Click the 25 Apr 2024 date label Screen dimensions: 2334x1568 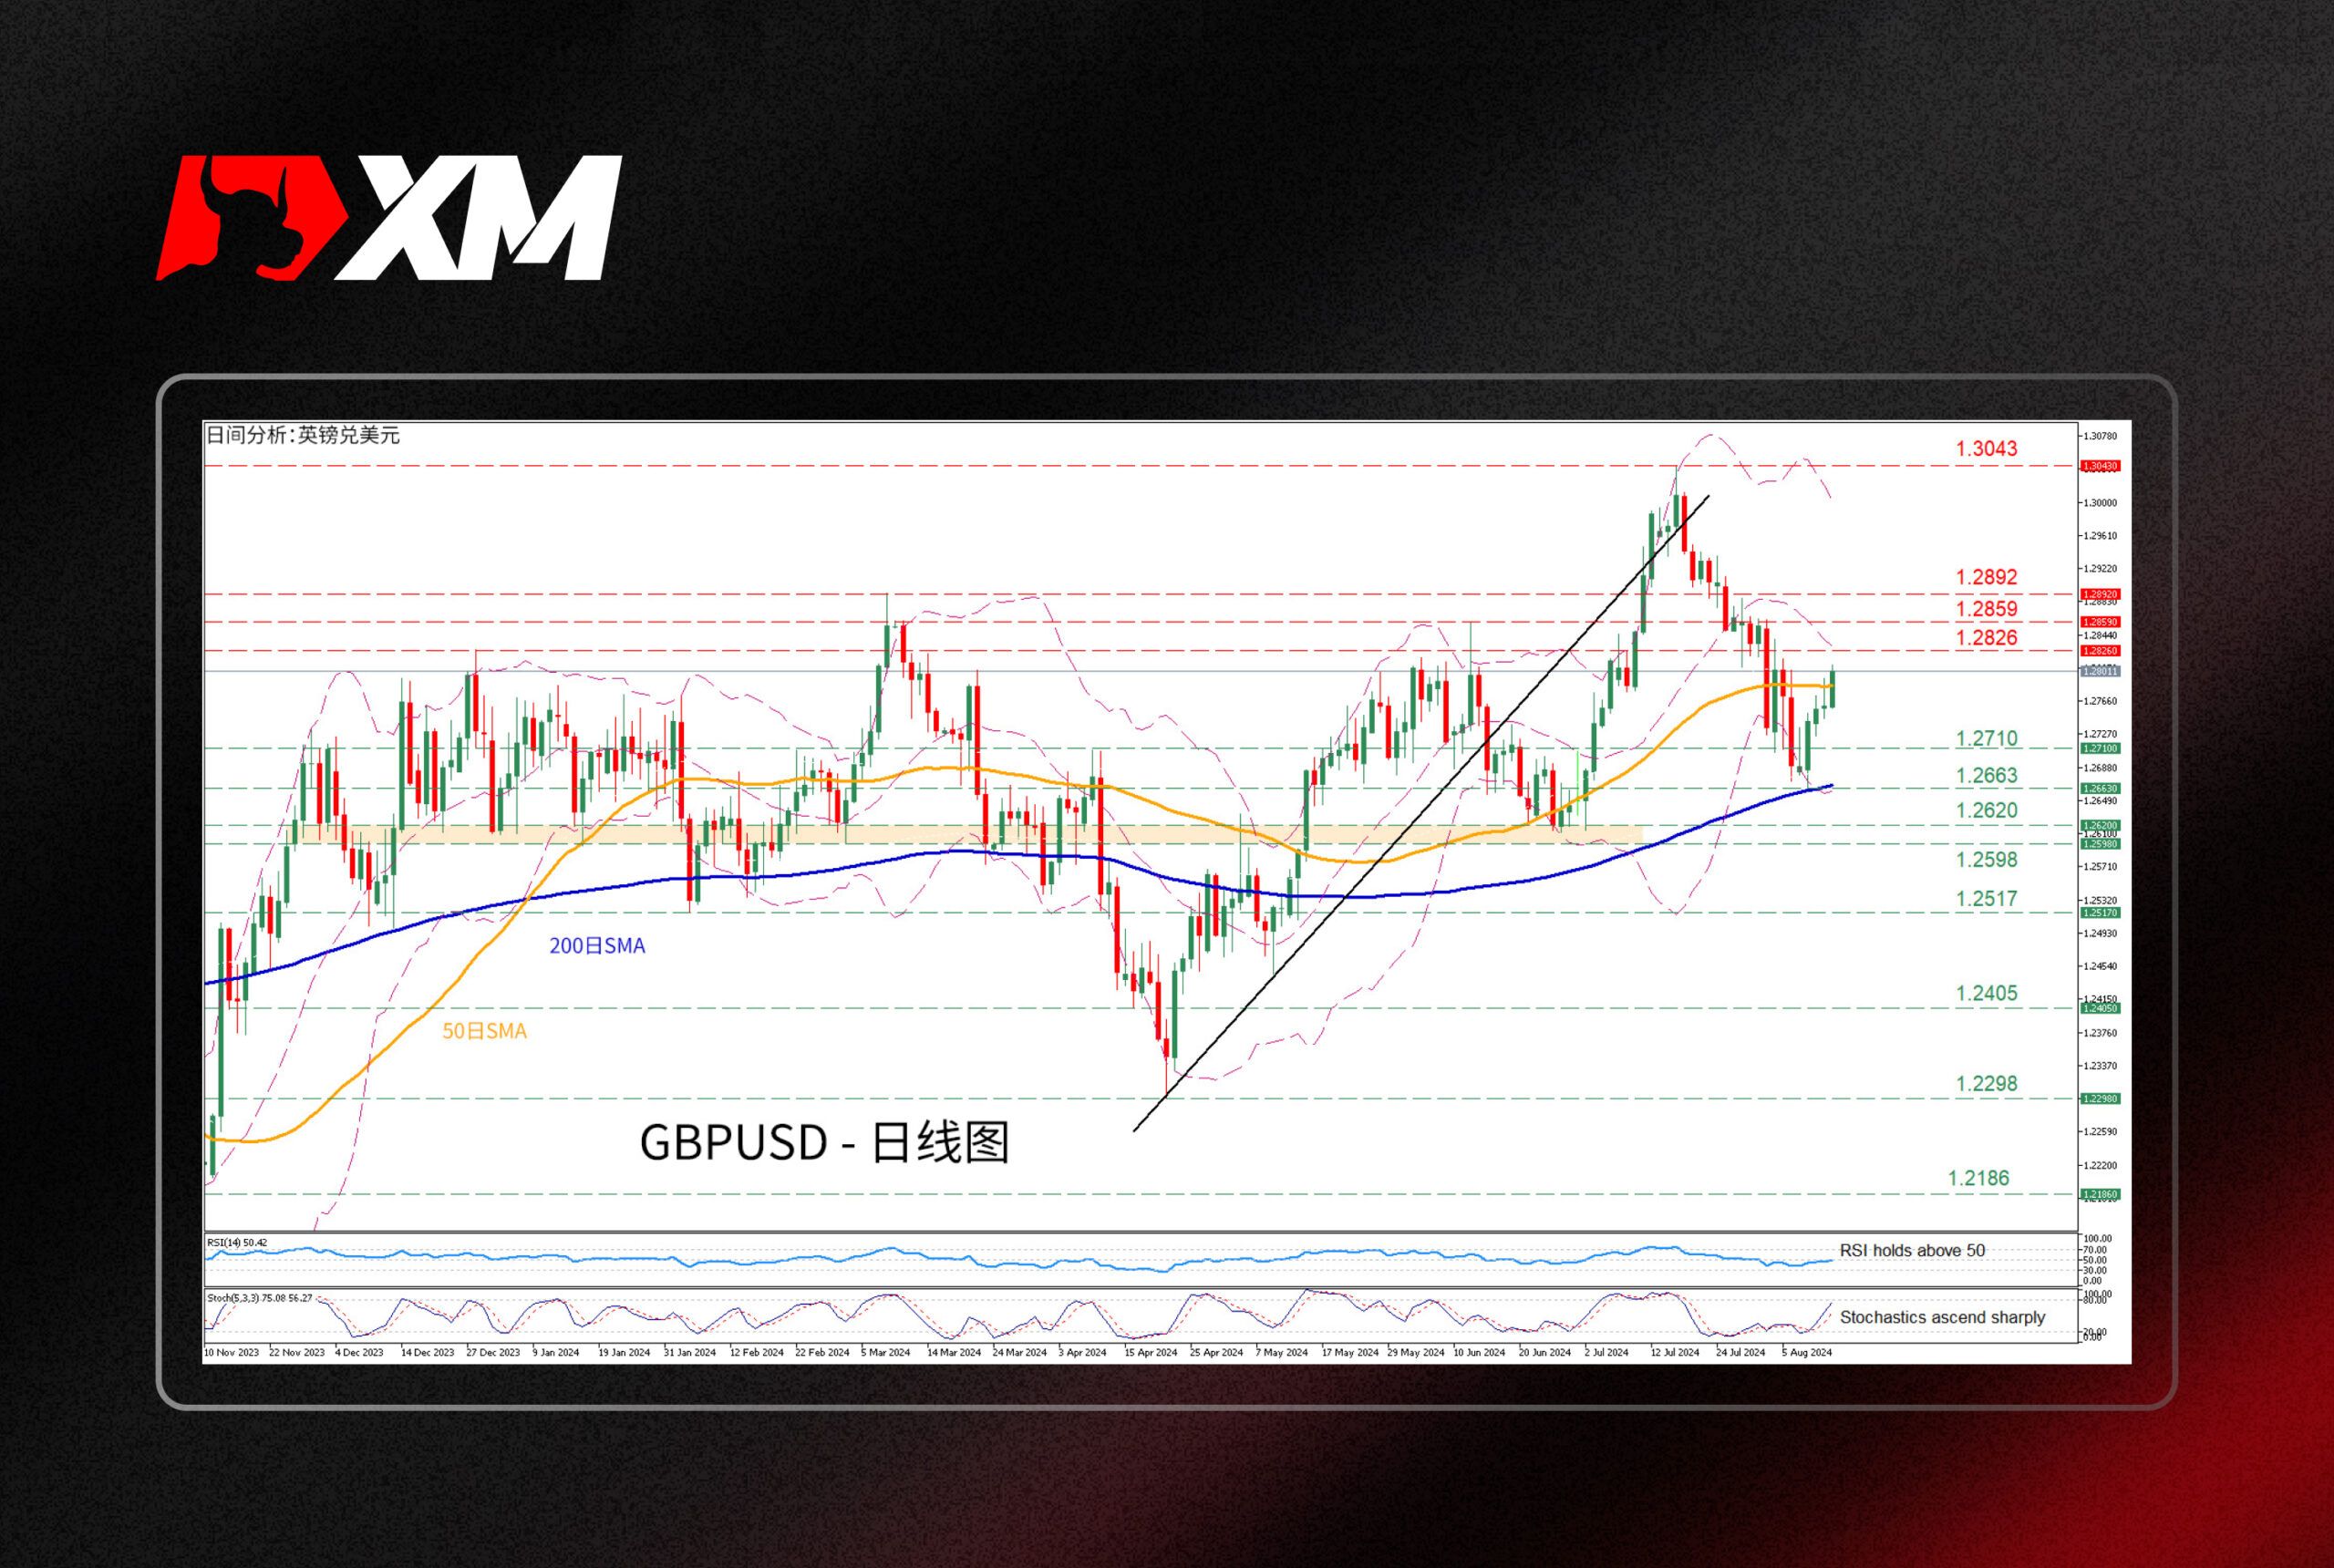point(1216,1352)
